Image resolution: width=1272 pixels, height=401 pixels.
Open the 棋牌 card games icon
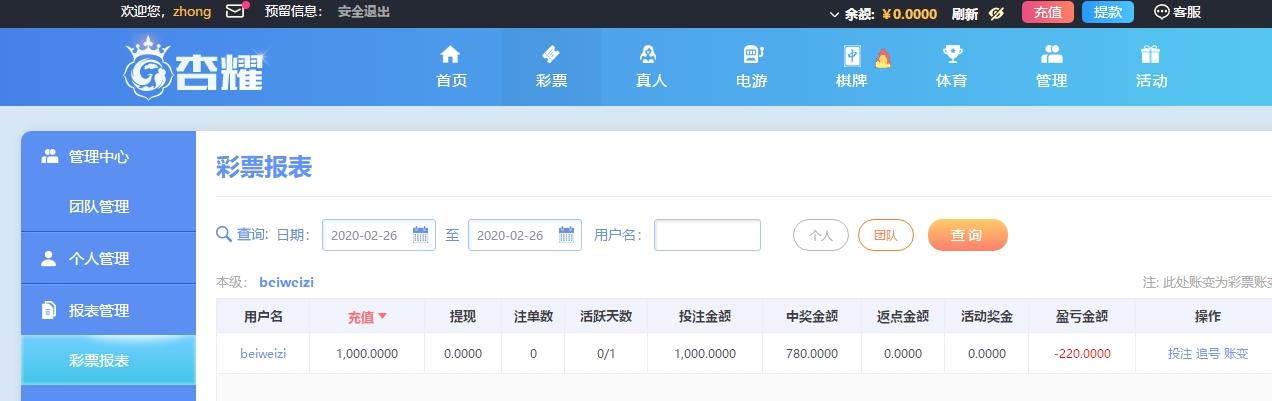pos(851,56)
